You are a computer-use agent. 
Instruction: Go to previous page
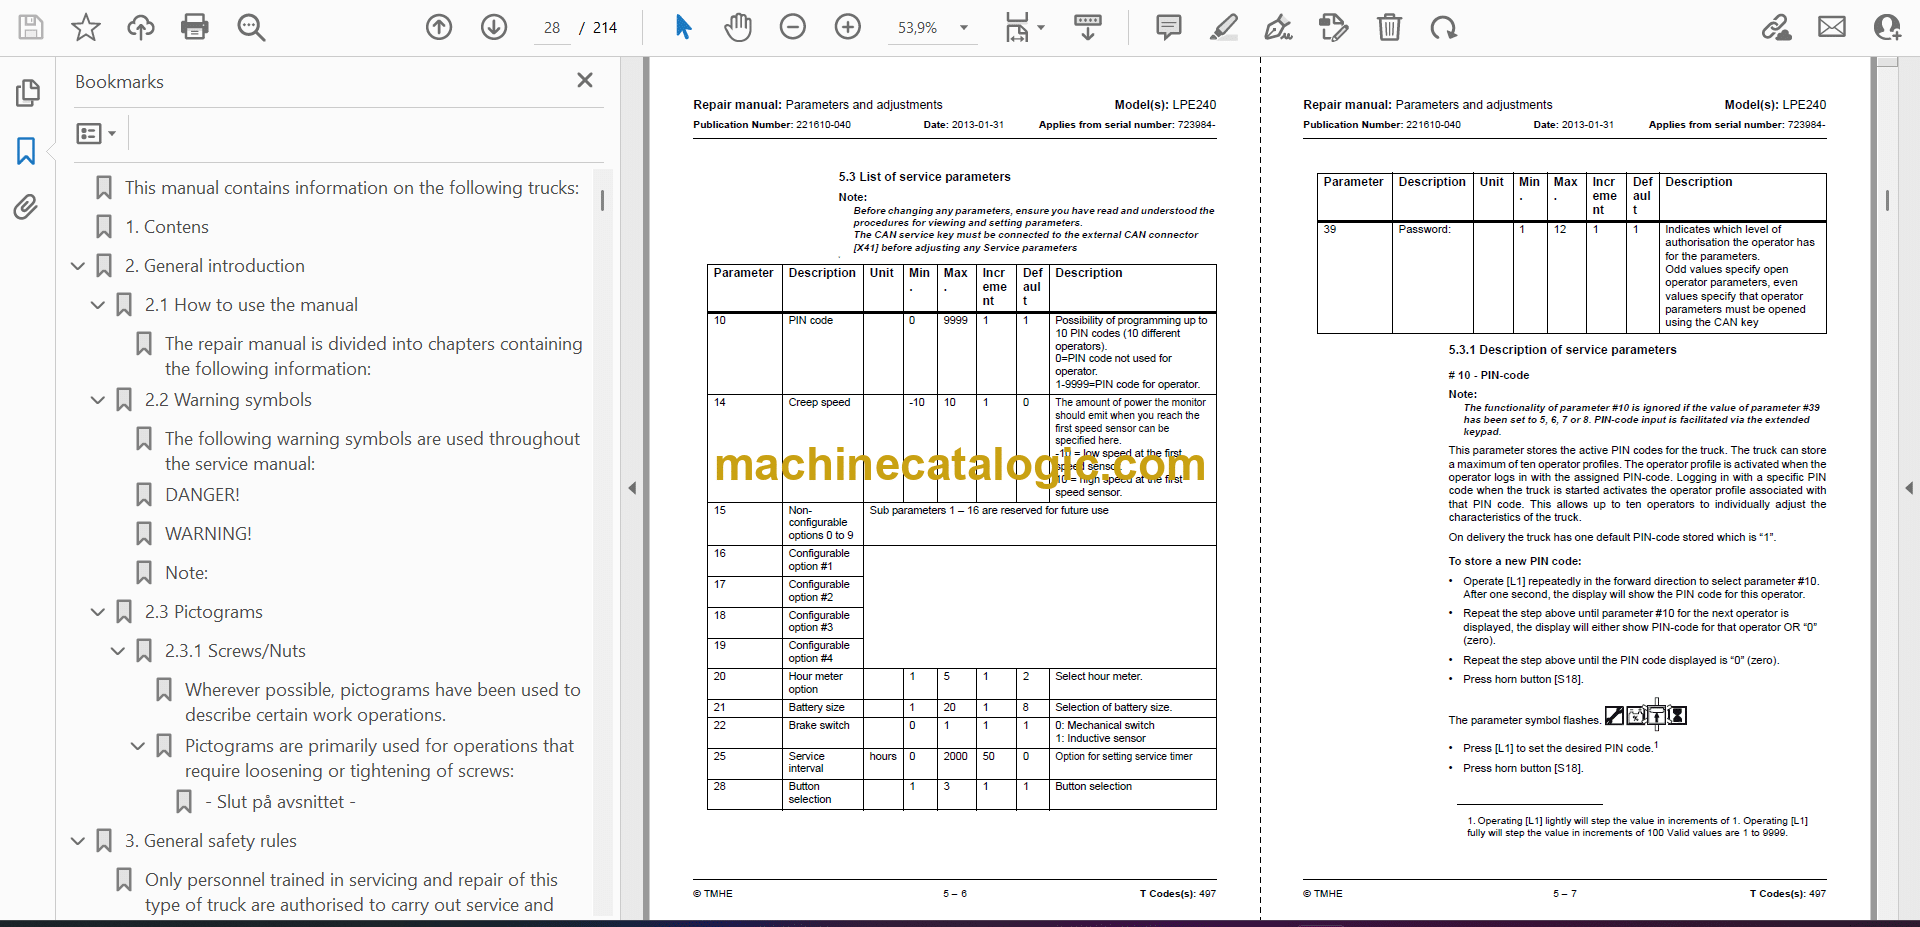tap(439, 27)
